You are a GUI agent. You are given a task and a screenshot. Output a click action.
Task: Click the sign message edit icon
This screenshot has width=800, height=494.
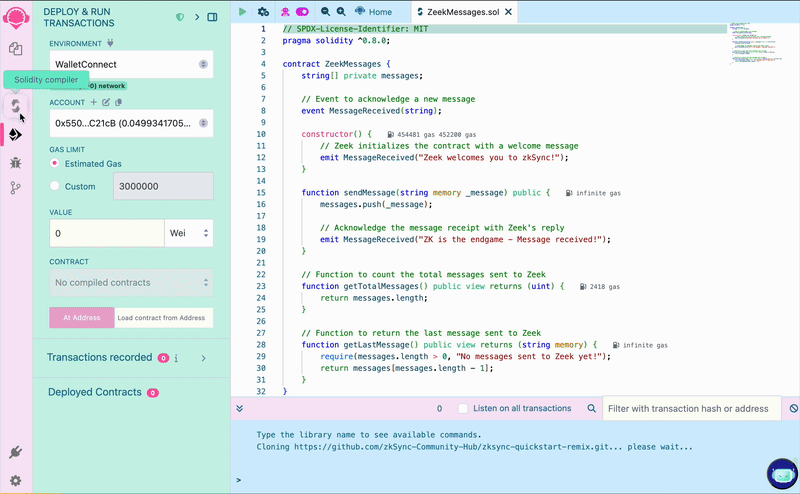(x=106, y=102)
